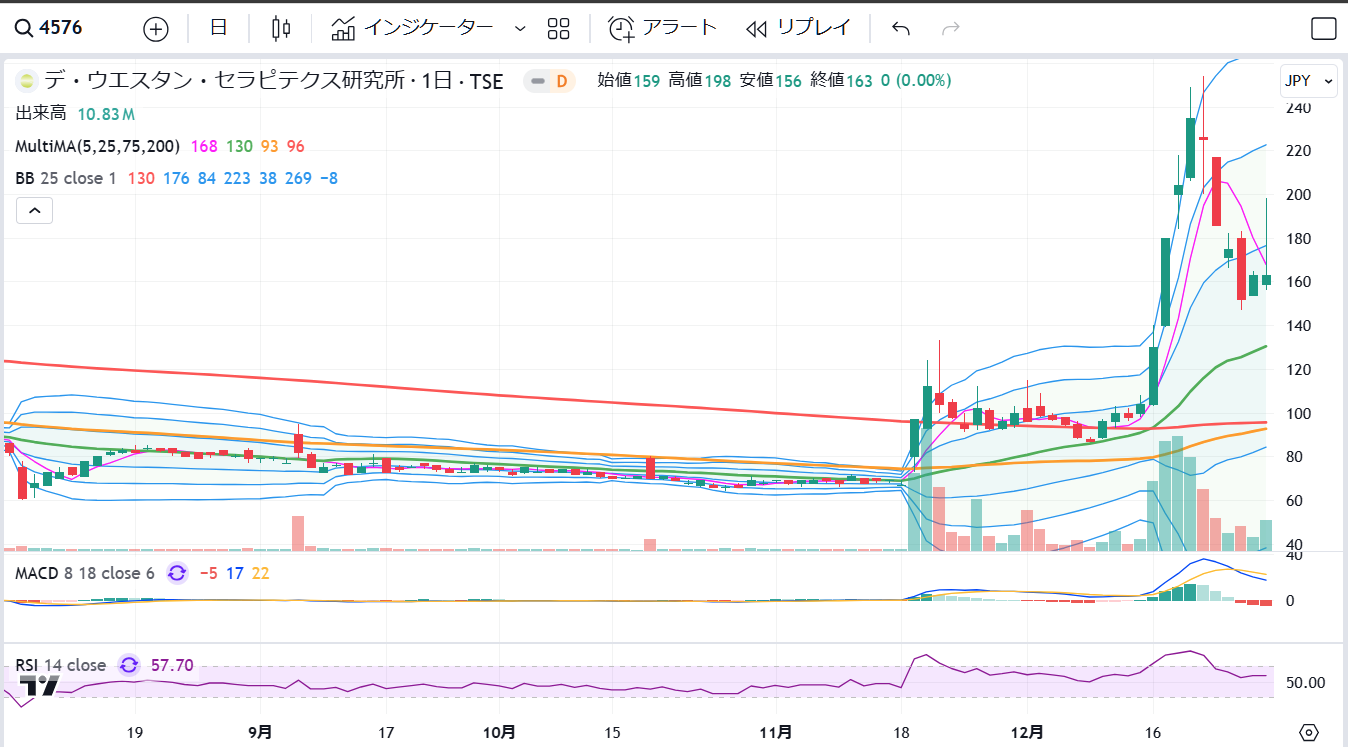Click the TradingView logo in the corner

(x=41, y=686)
